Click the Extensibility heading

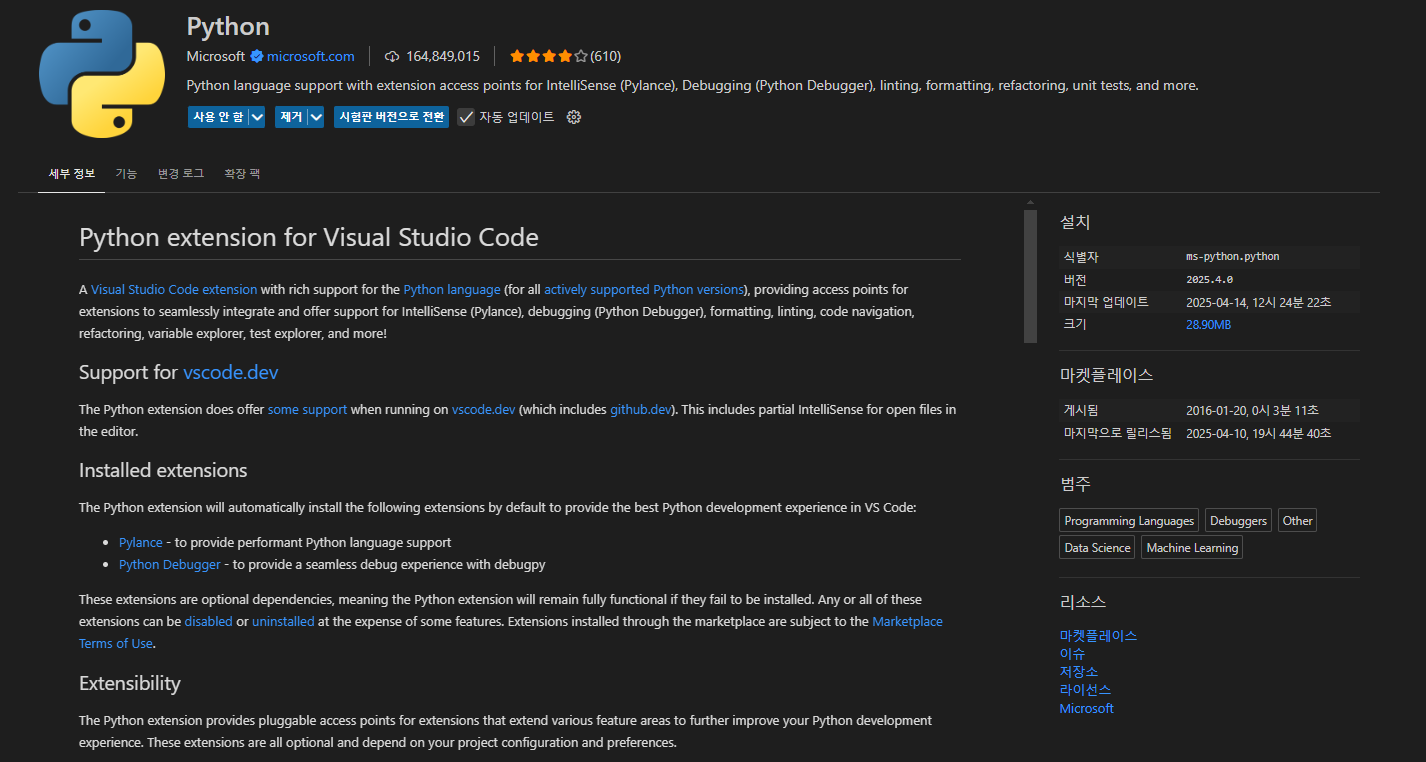click(x=130, y=683)
